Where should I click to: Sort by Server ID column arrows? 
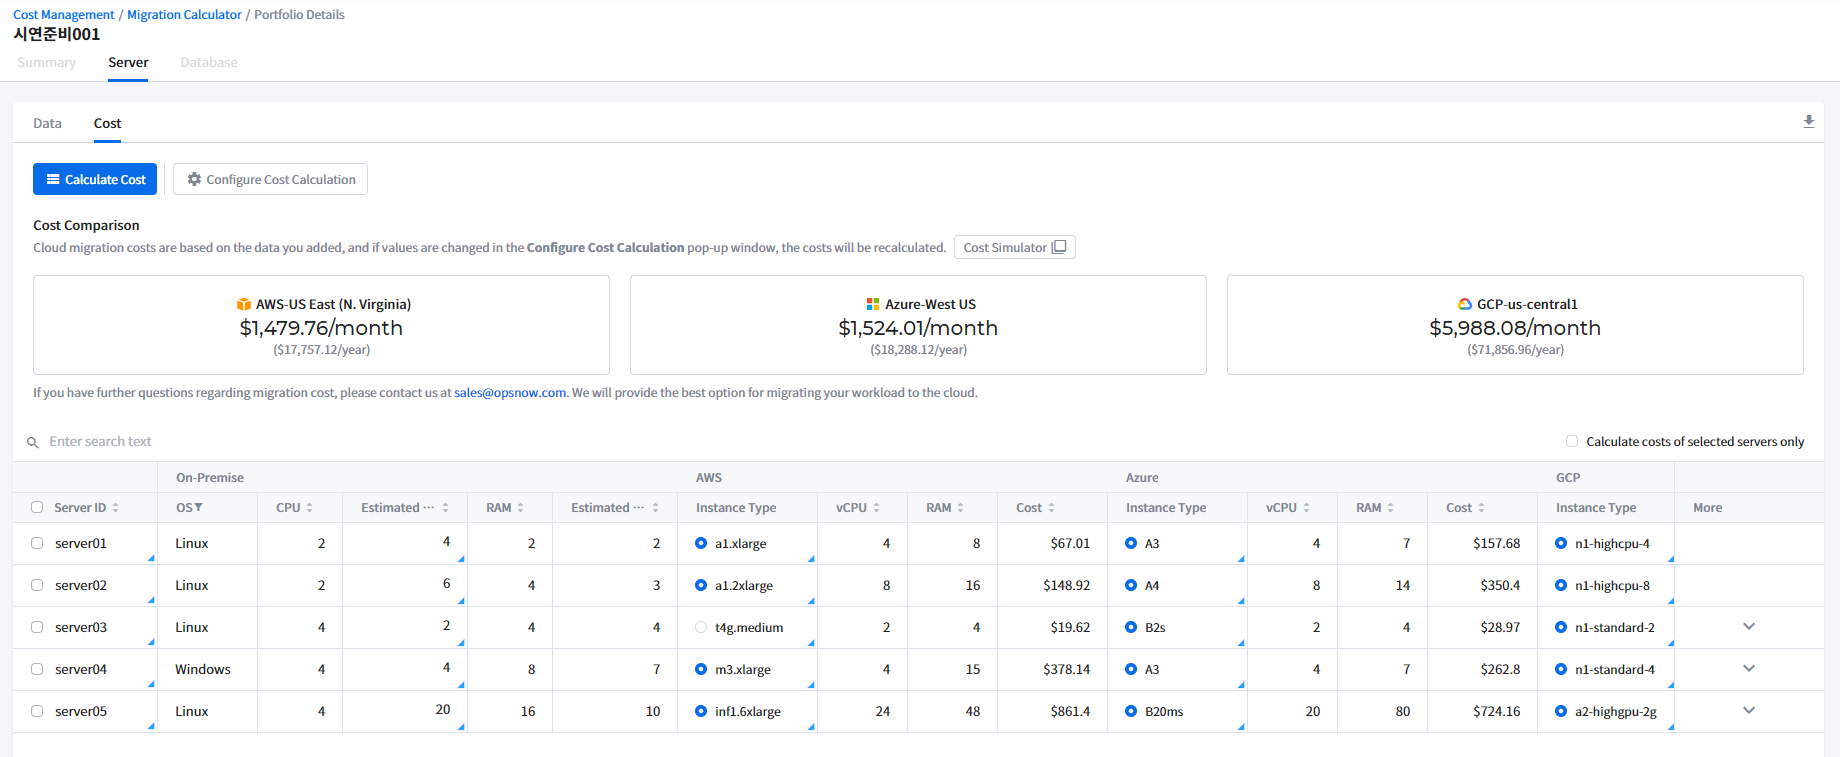tap(116, 508)
